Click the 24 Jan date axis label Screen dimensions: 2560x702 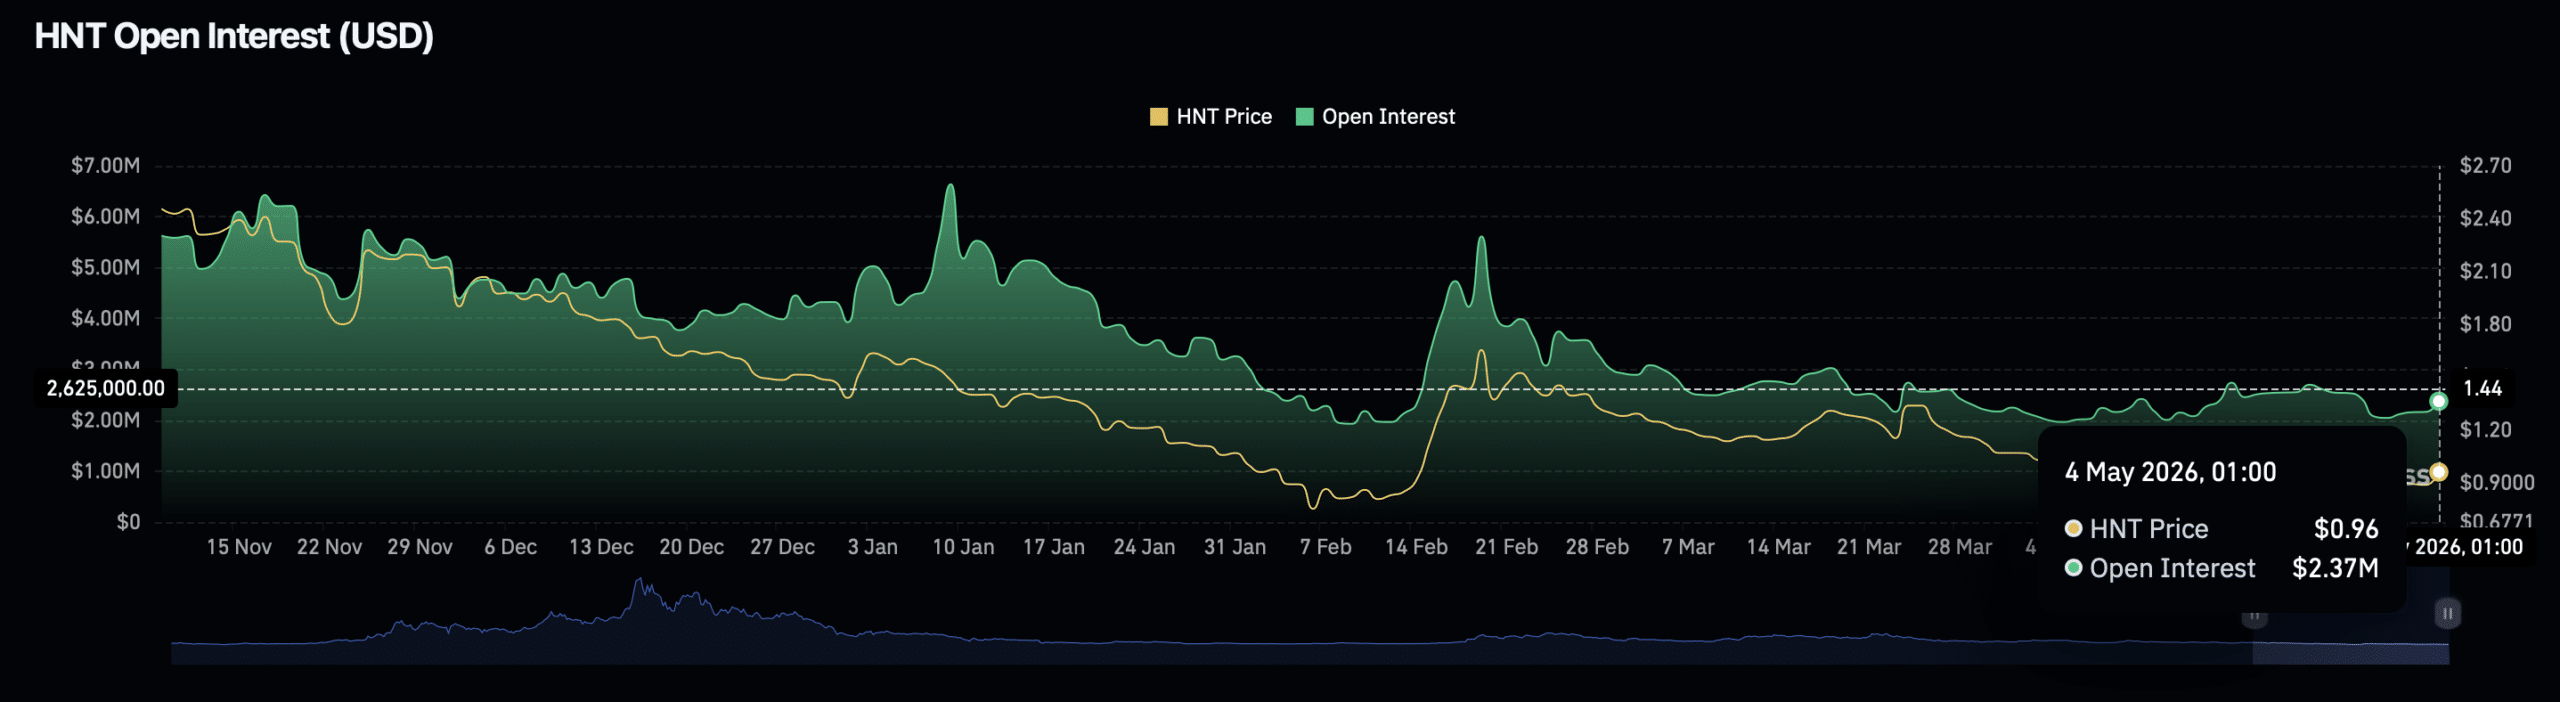1144,547
